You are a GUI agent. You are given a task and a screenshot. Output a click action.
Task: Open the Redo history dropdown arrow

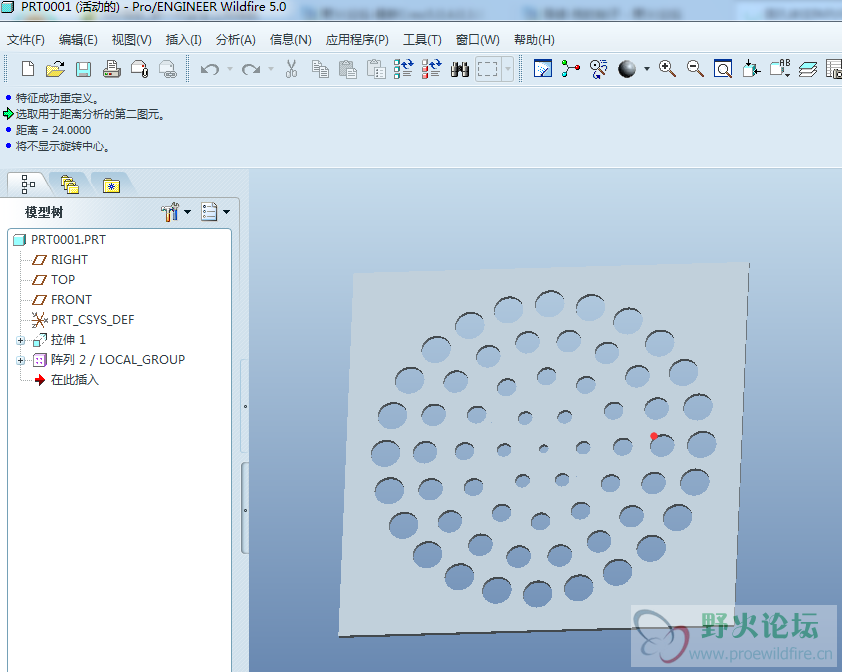271,69
